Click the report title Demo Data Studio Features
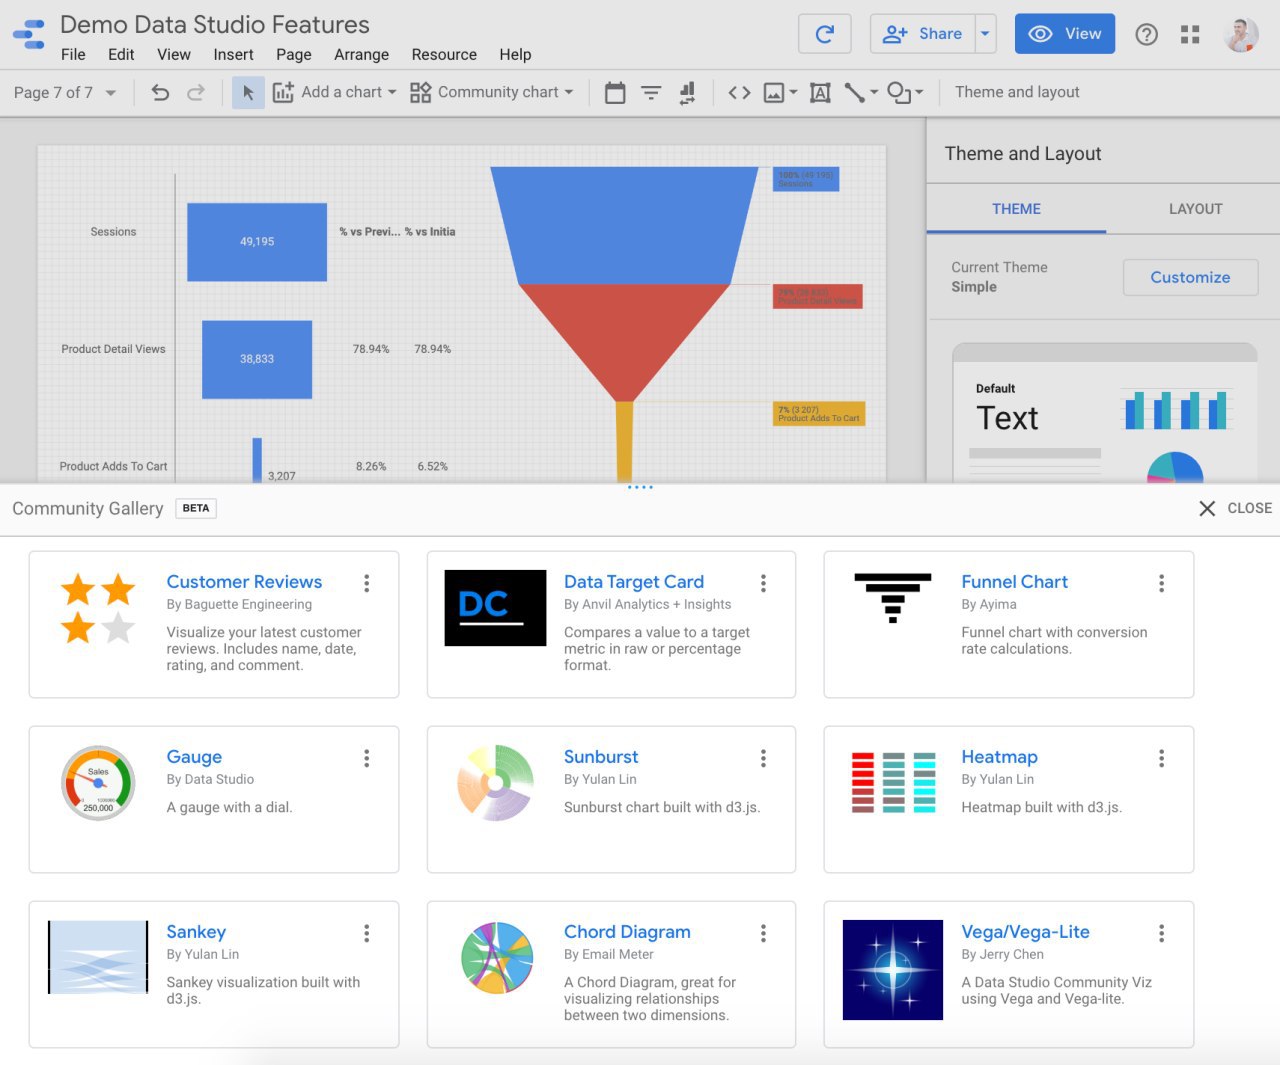Screen dimensions: 1280x1065 tap(215, 25)
